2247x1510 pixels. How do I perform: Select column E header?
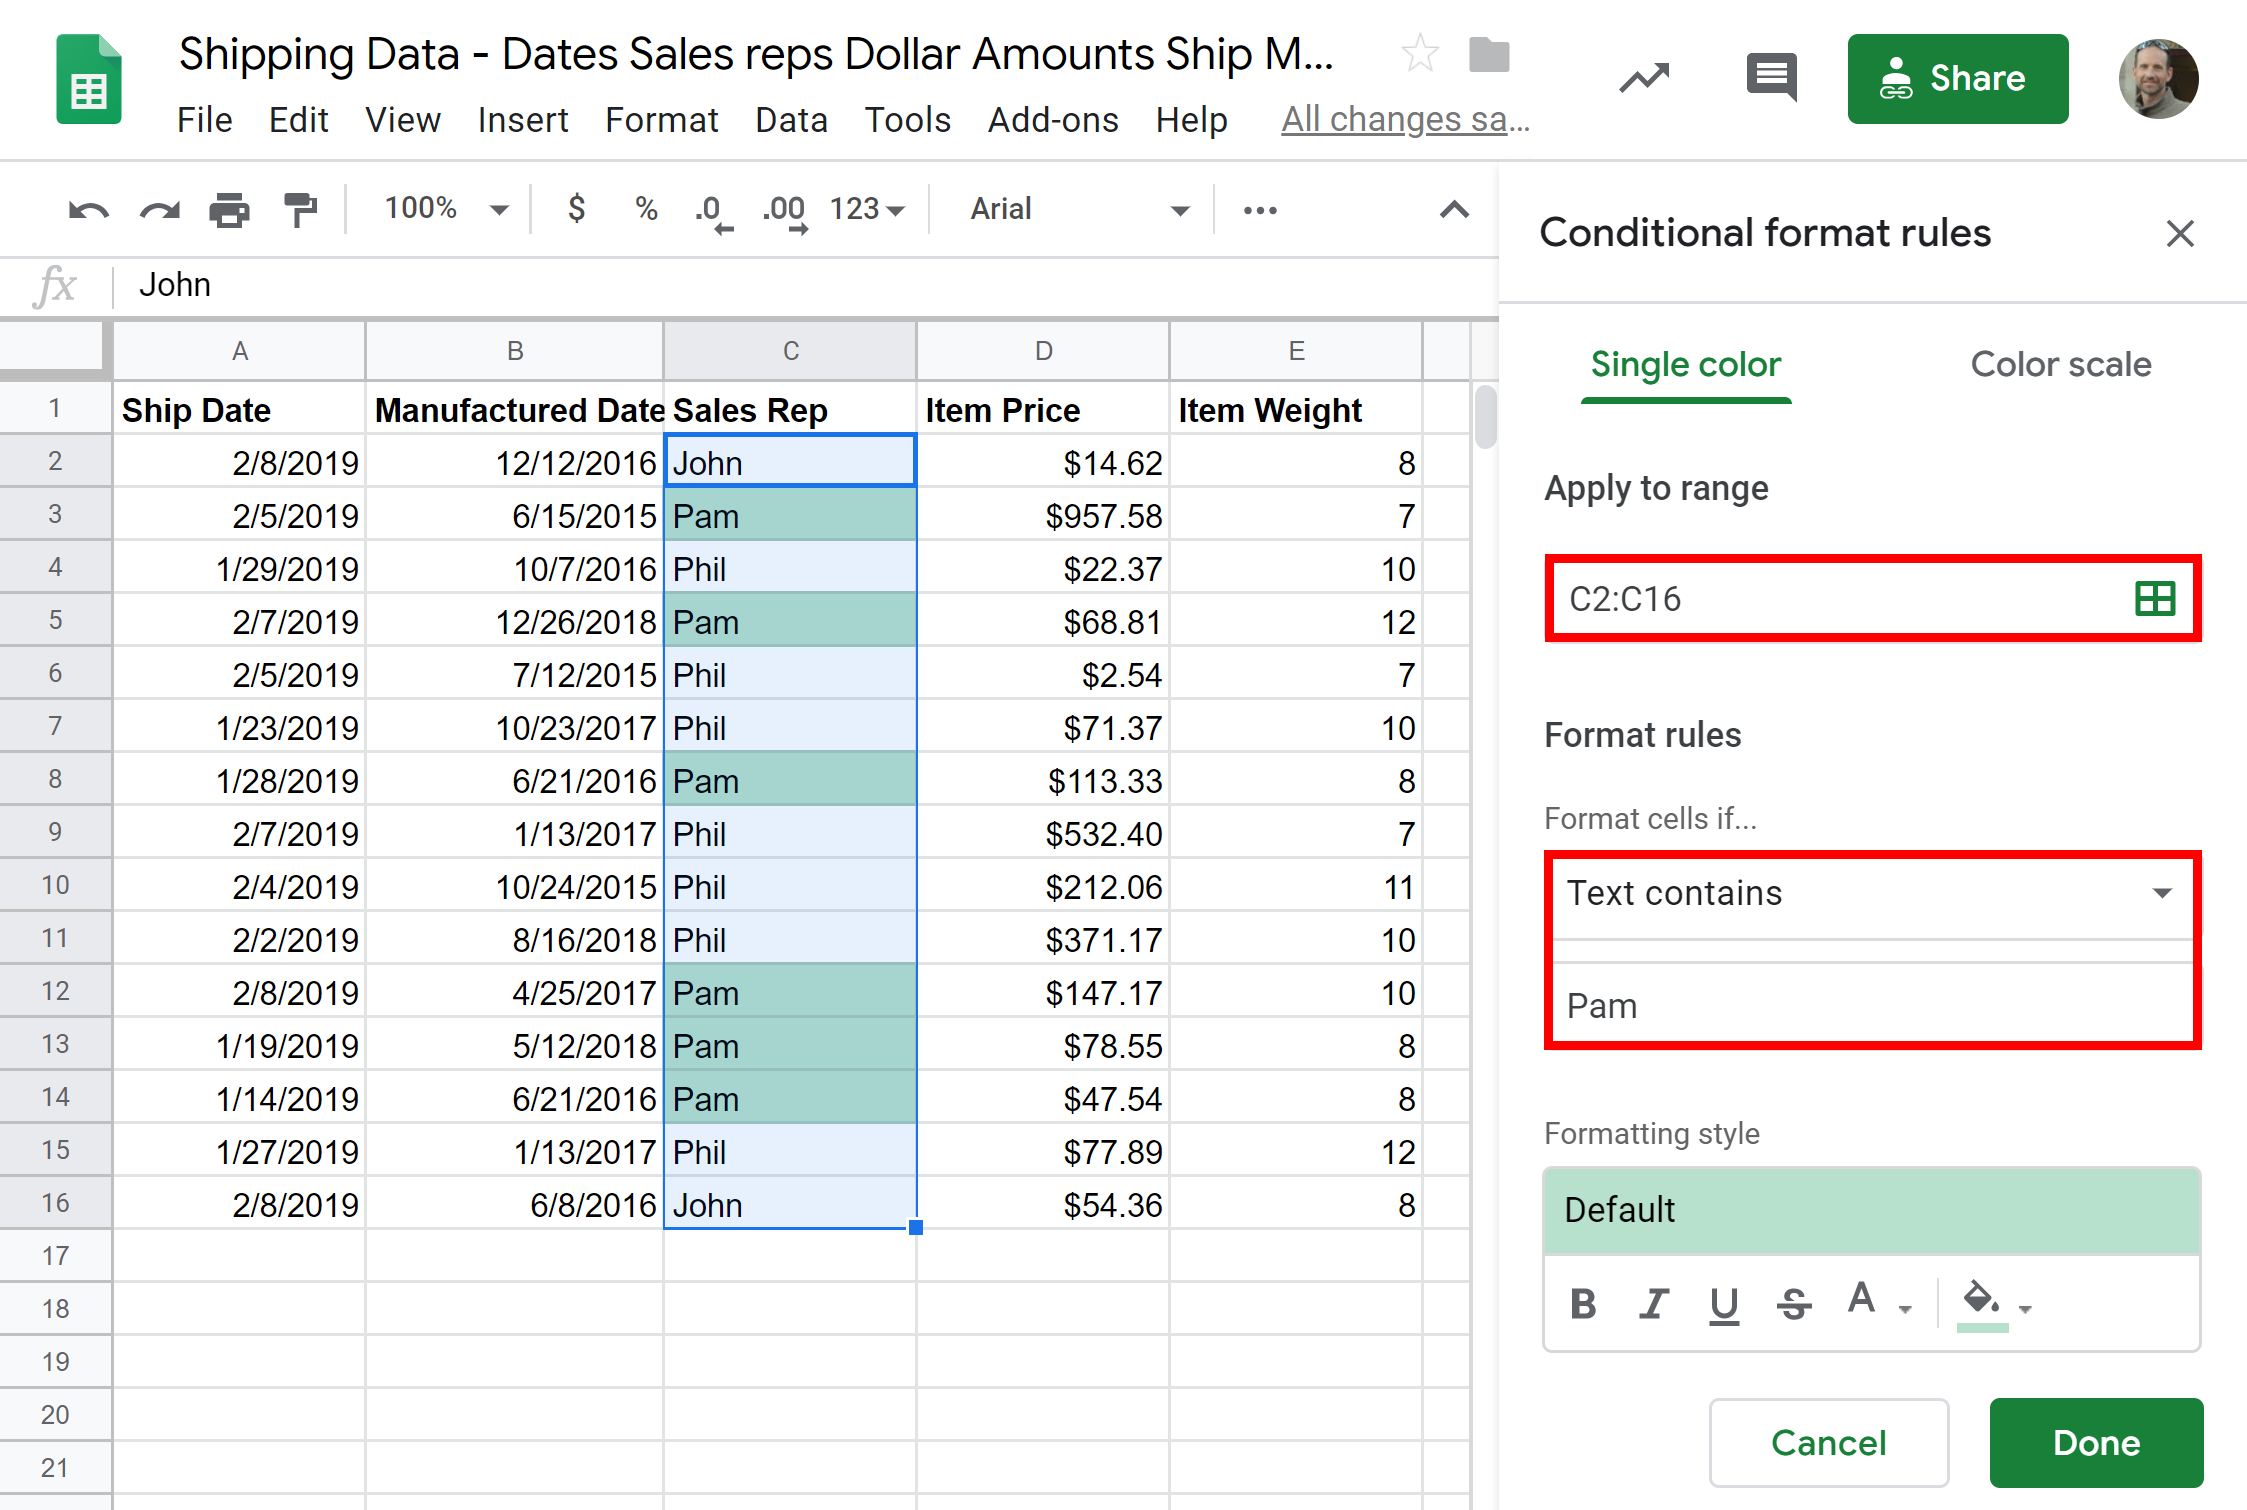(x=1296, y=351)
